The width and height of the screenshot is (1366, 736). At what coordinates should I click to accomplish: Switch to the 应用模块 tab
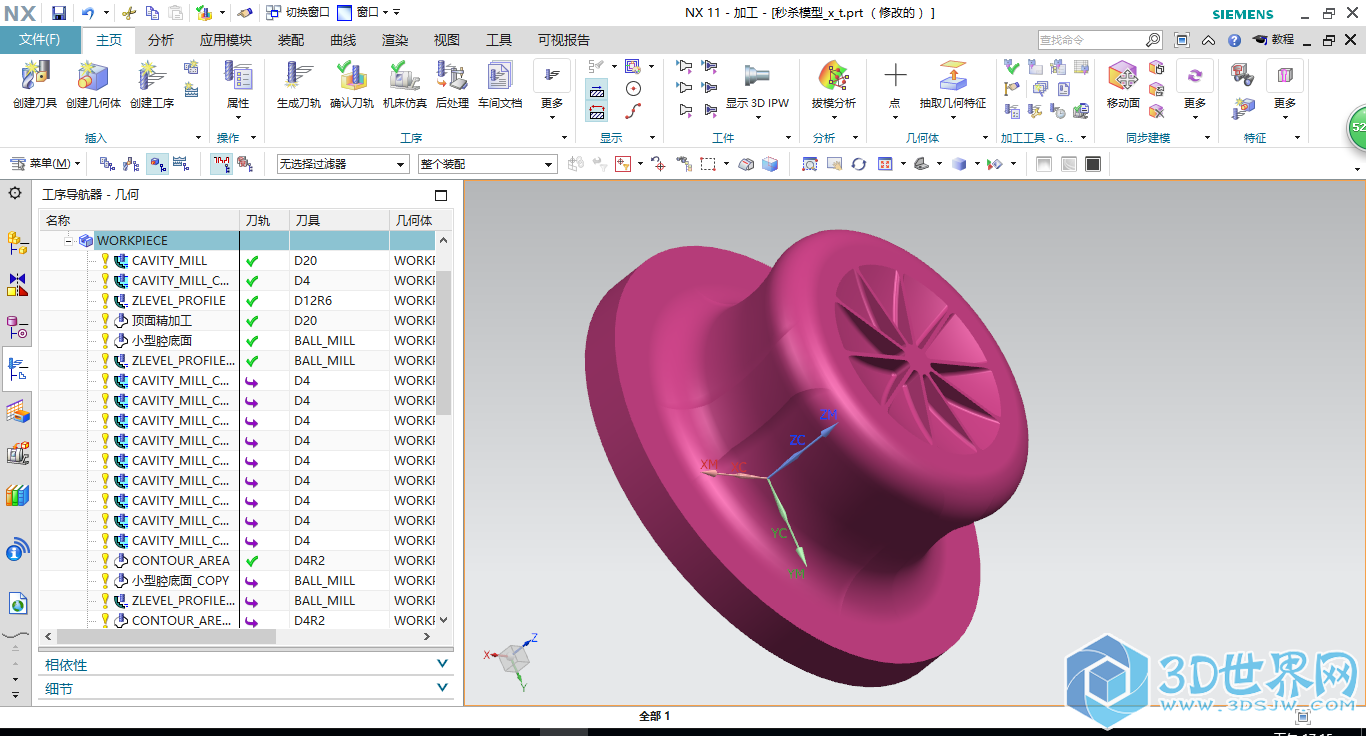(x=225, y=40)
